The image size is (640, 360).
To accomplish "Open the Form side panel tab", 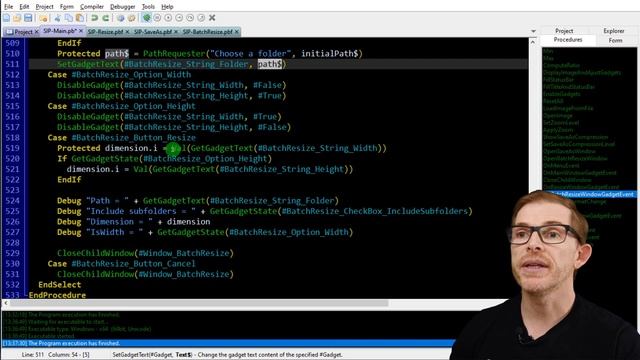I will 616,40.
